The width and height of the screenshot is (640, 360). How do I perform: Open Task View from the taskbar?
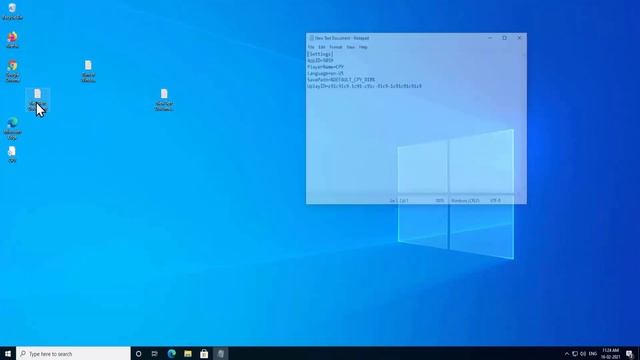pyautogui.click(x=155, y=353)
